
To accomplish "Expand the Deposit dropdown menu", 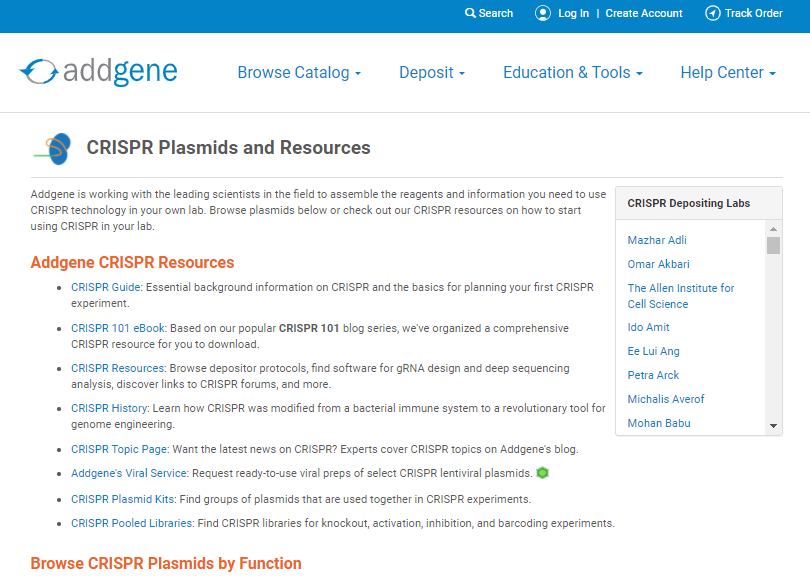I will 432,72.
